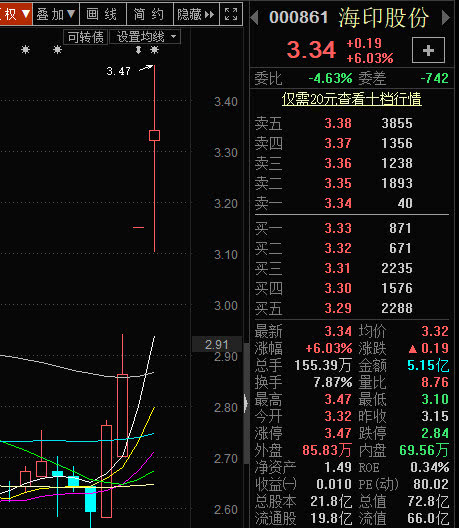Select 卖五 price 3.38
The height and width of the screenshot is (528, 459).
(338, 123)
